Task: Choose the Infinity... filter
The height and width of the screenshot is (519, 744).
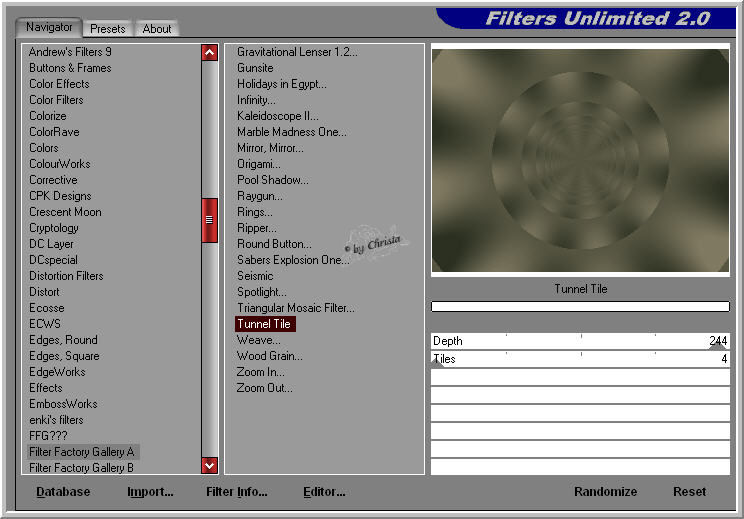Action: click(x=256, y=100)
